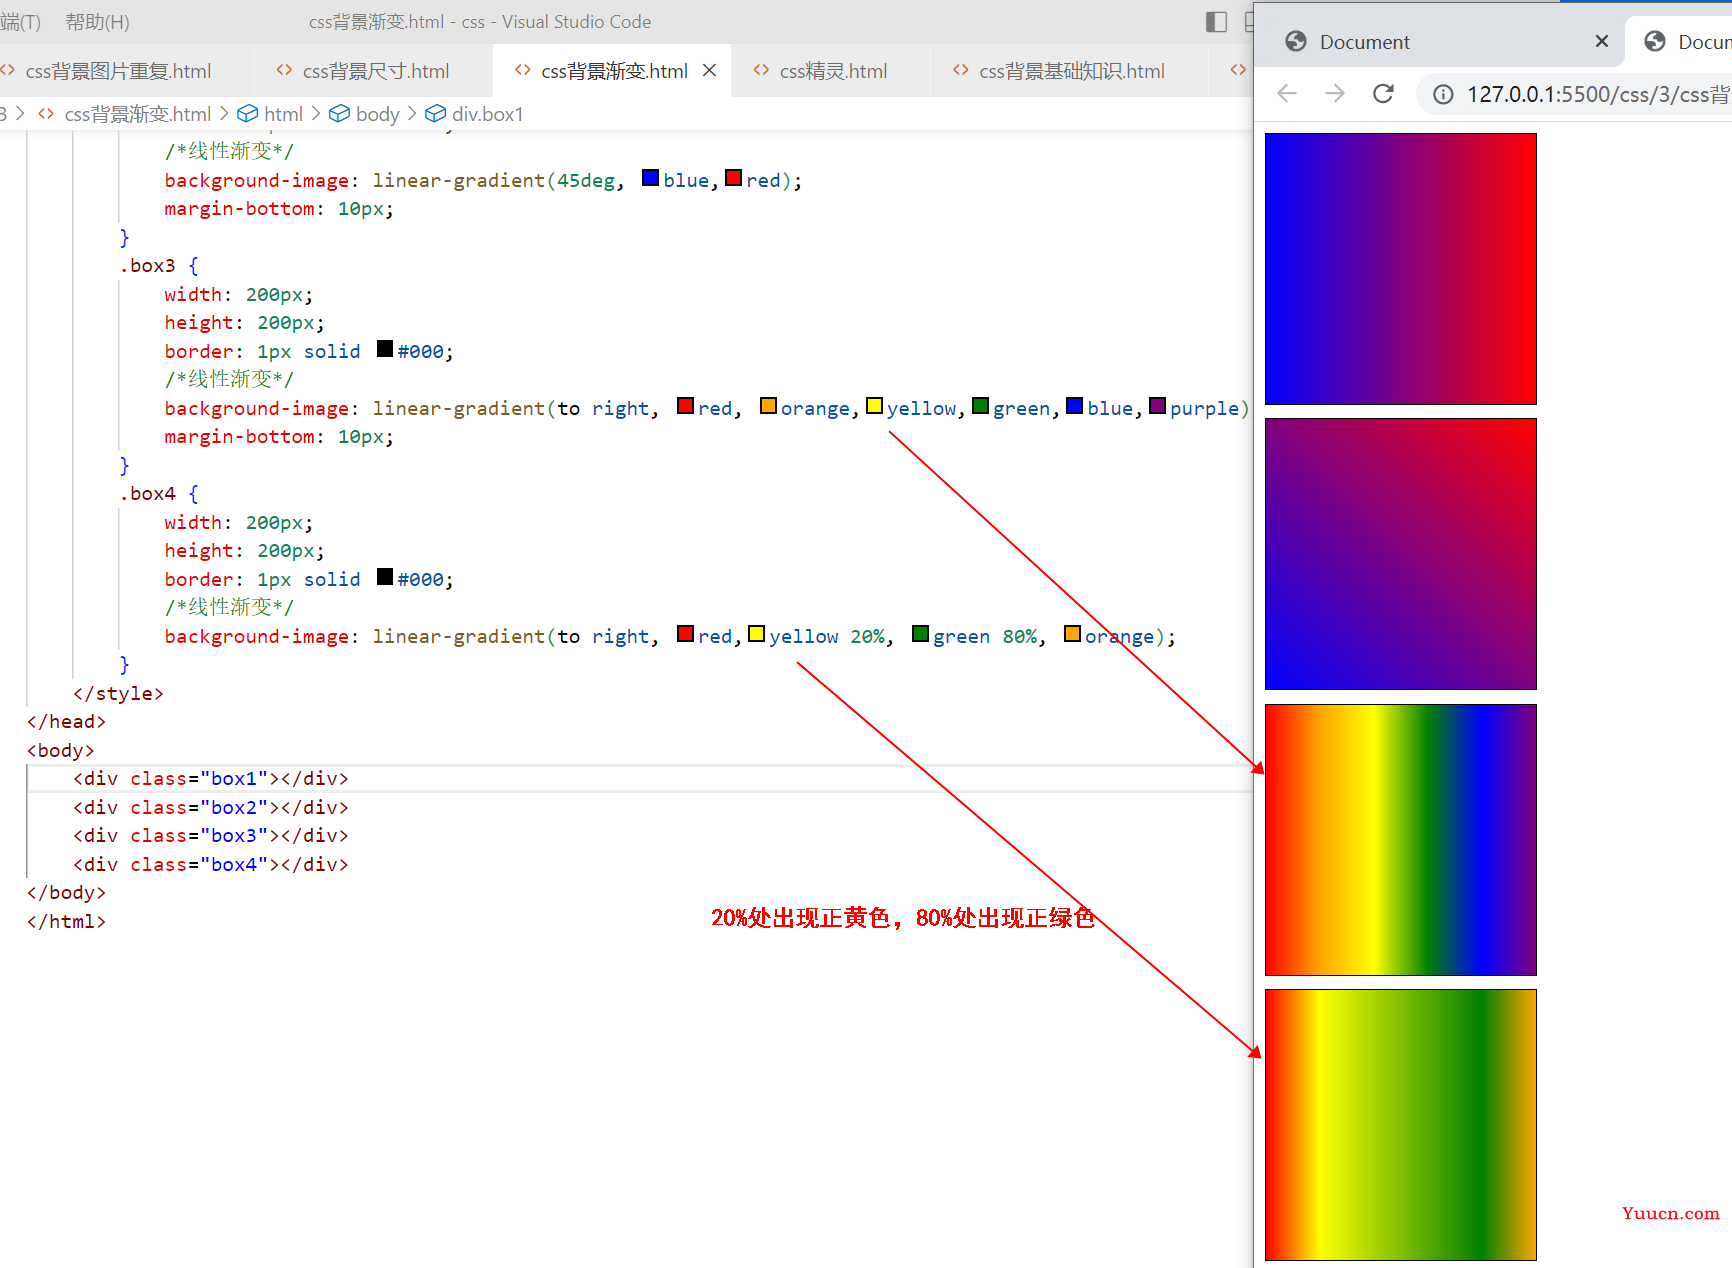1732x1268 pixels.
Task: Switch to css背景尺寸.html tab
Action: [x=375, y=71]
